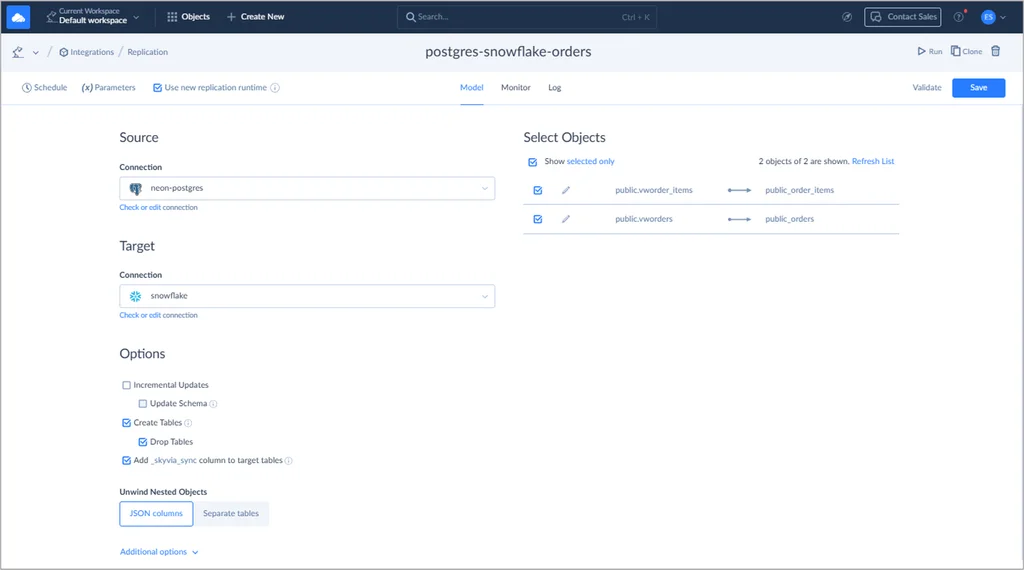Open the Target connection dropdown

[x=307, y=296]
